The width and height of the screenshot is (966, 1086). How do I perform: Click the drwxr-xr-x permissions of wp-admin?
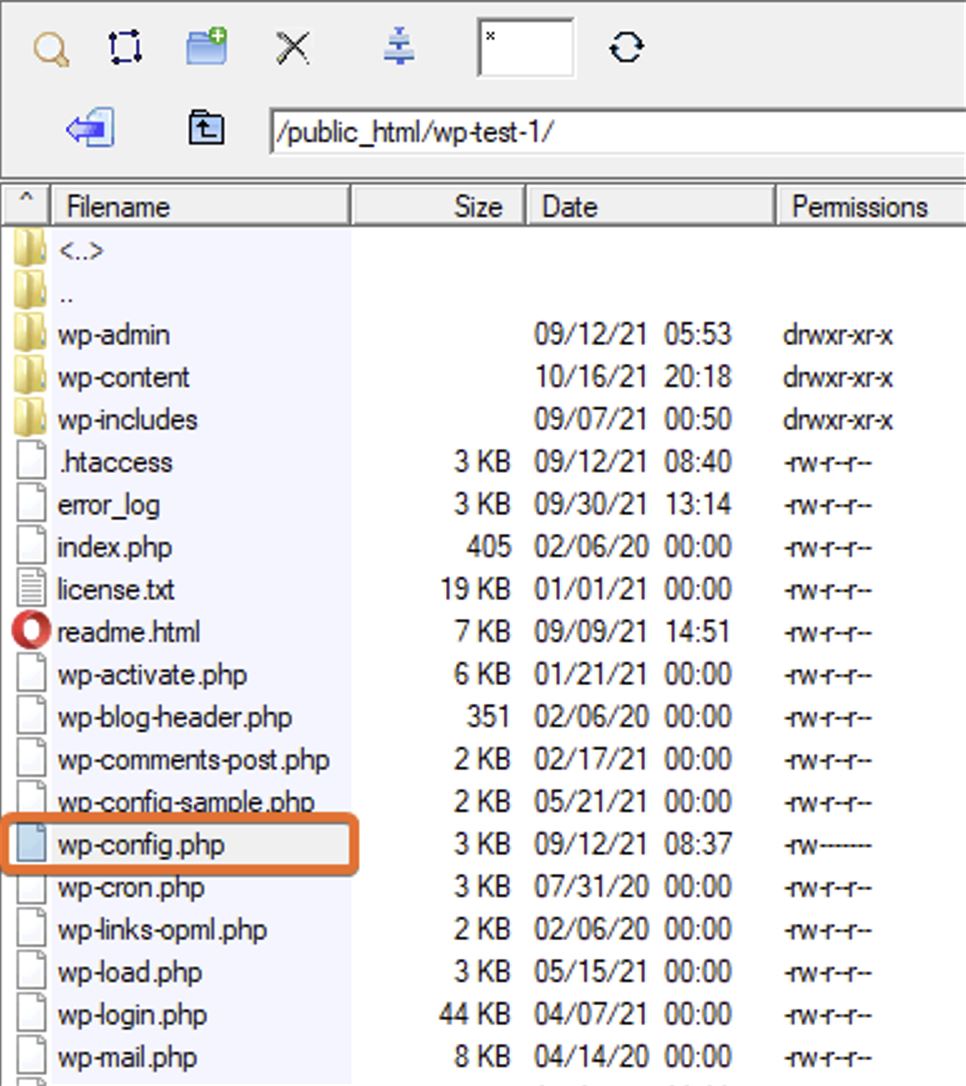[838, 336]
